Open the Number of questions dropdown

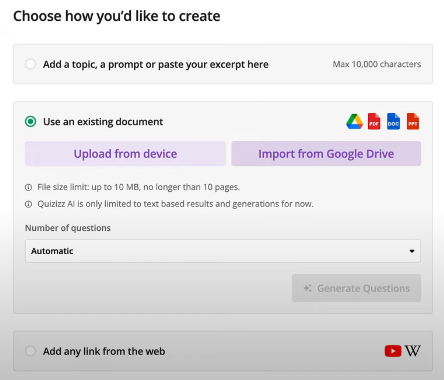coord(223,251)
